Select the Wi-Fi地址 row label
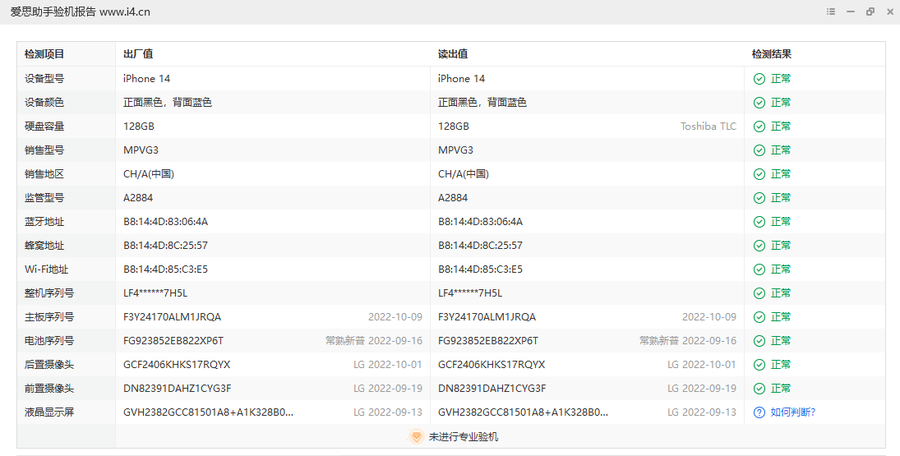The image size is (900, 456). point(46,269)
